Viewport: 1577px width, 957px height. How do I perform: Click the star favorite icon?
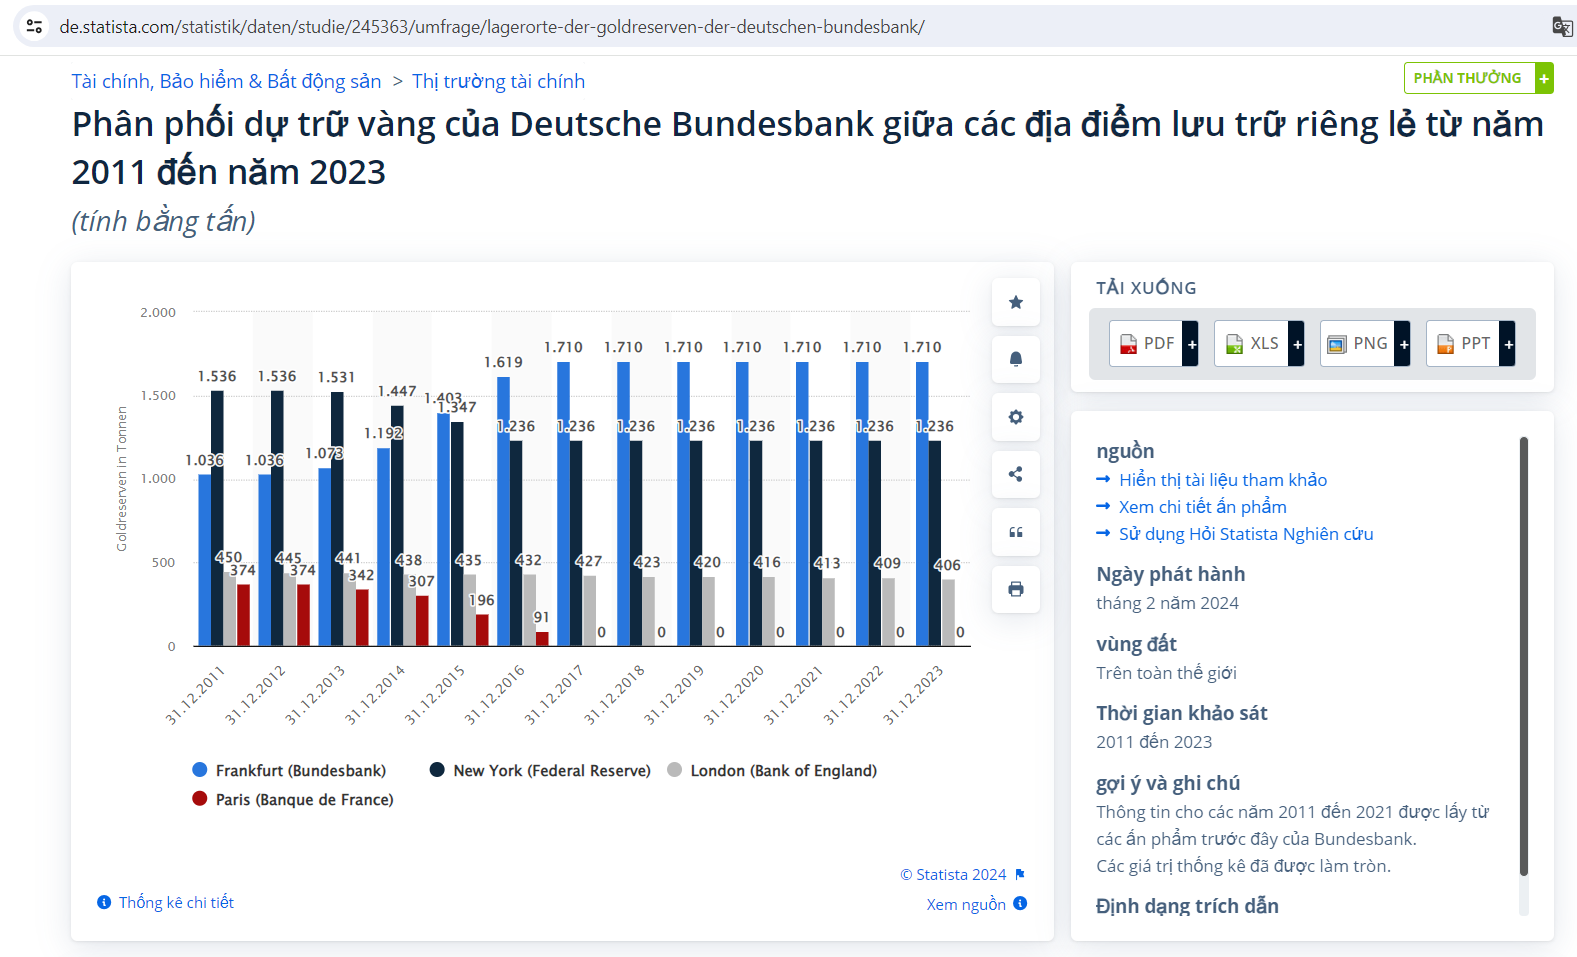tap(1015, 302)
